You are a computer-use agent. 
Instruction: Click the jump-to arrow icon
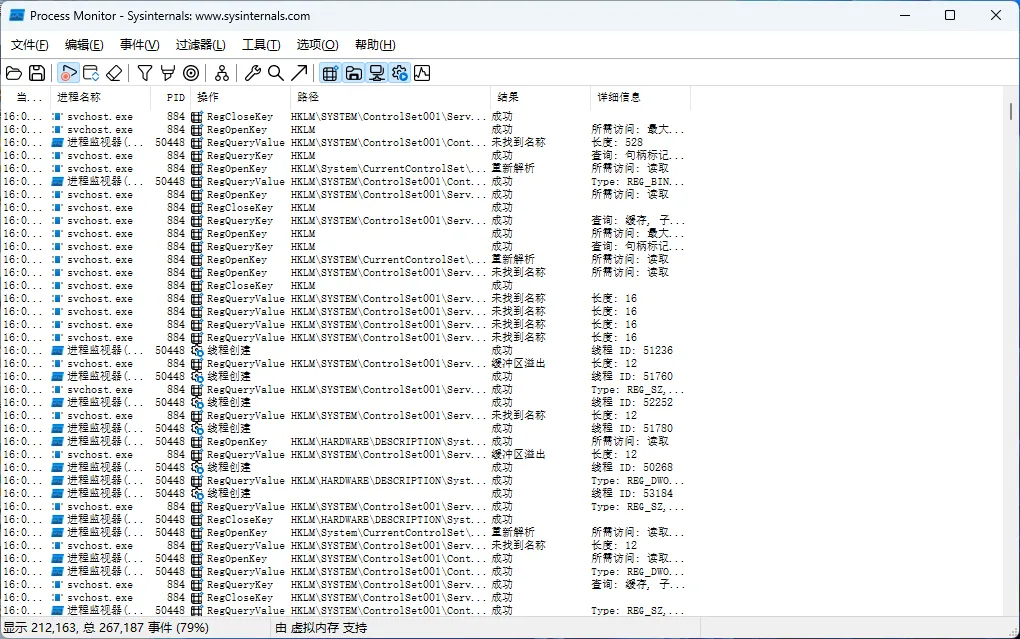pos(299,73)
